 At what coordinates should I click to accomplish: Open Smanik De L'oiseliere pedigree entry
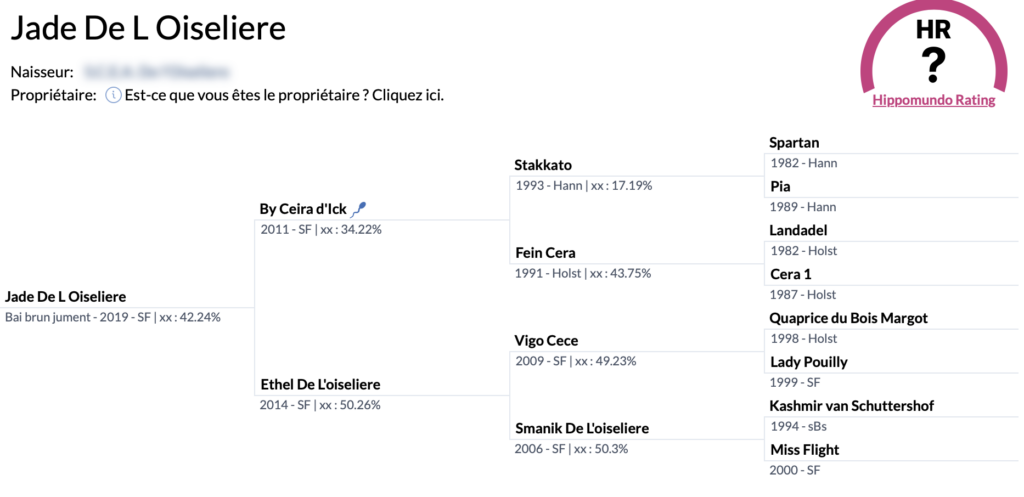click(x=582, y=428)
